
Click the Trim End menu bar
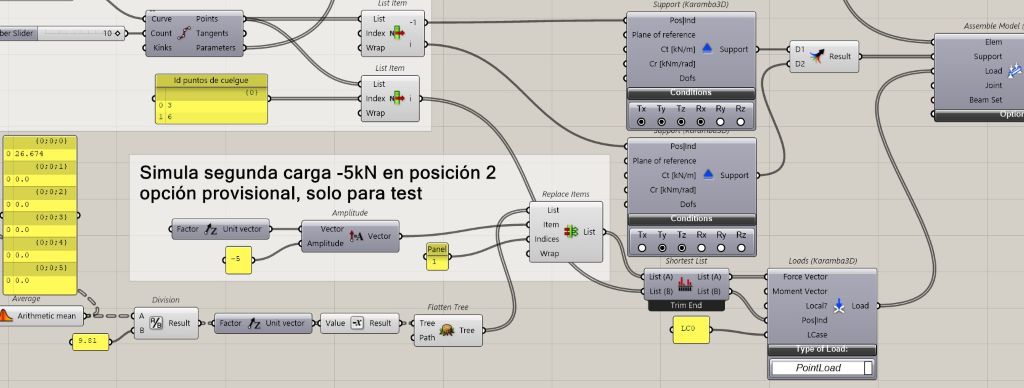pos(685,305)
